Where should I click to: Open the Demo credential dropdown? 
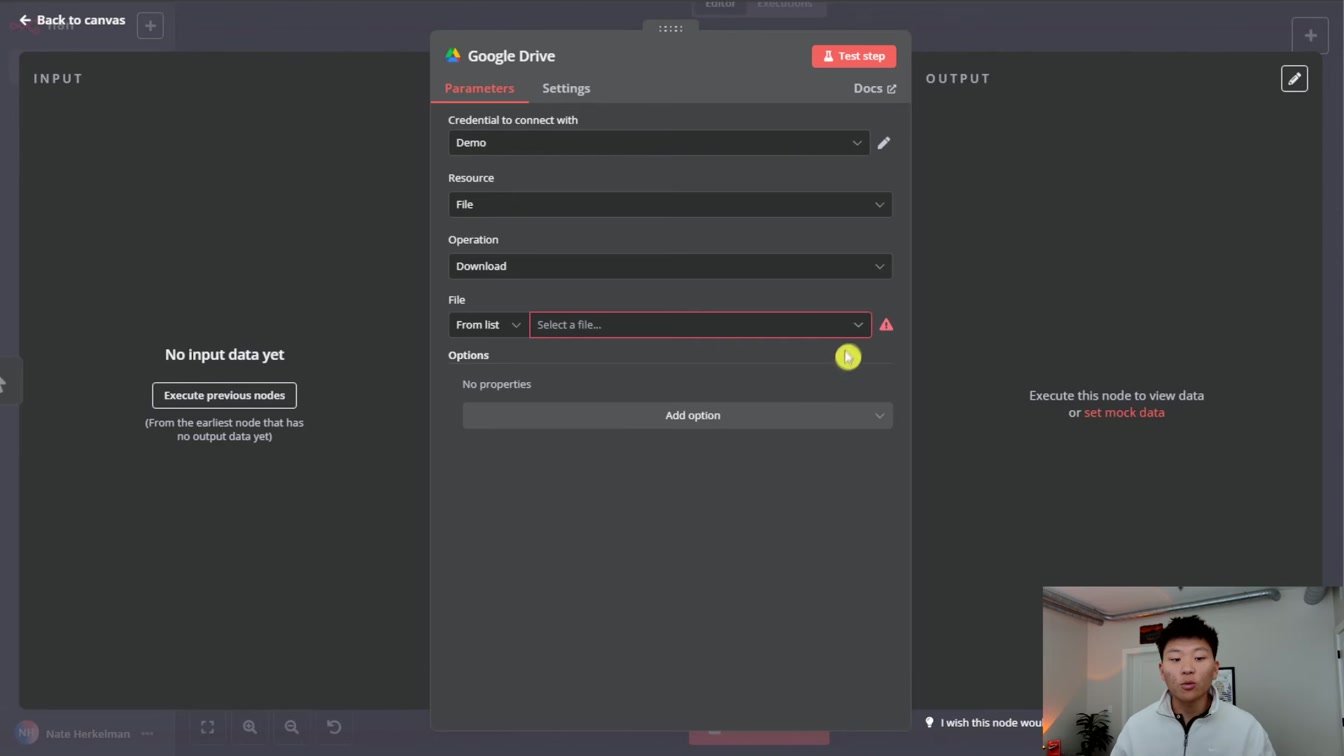(x=658, y=143)
